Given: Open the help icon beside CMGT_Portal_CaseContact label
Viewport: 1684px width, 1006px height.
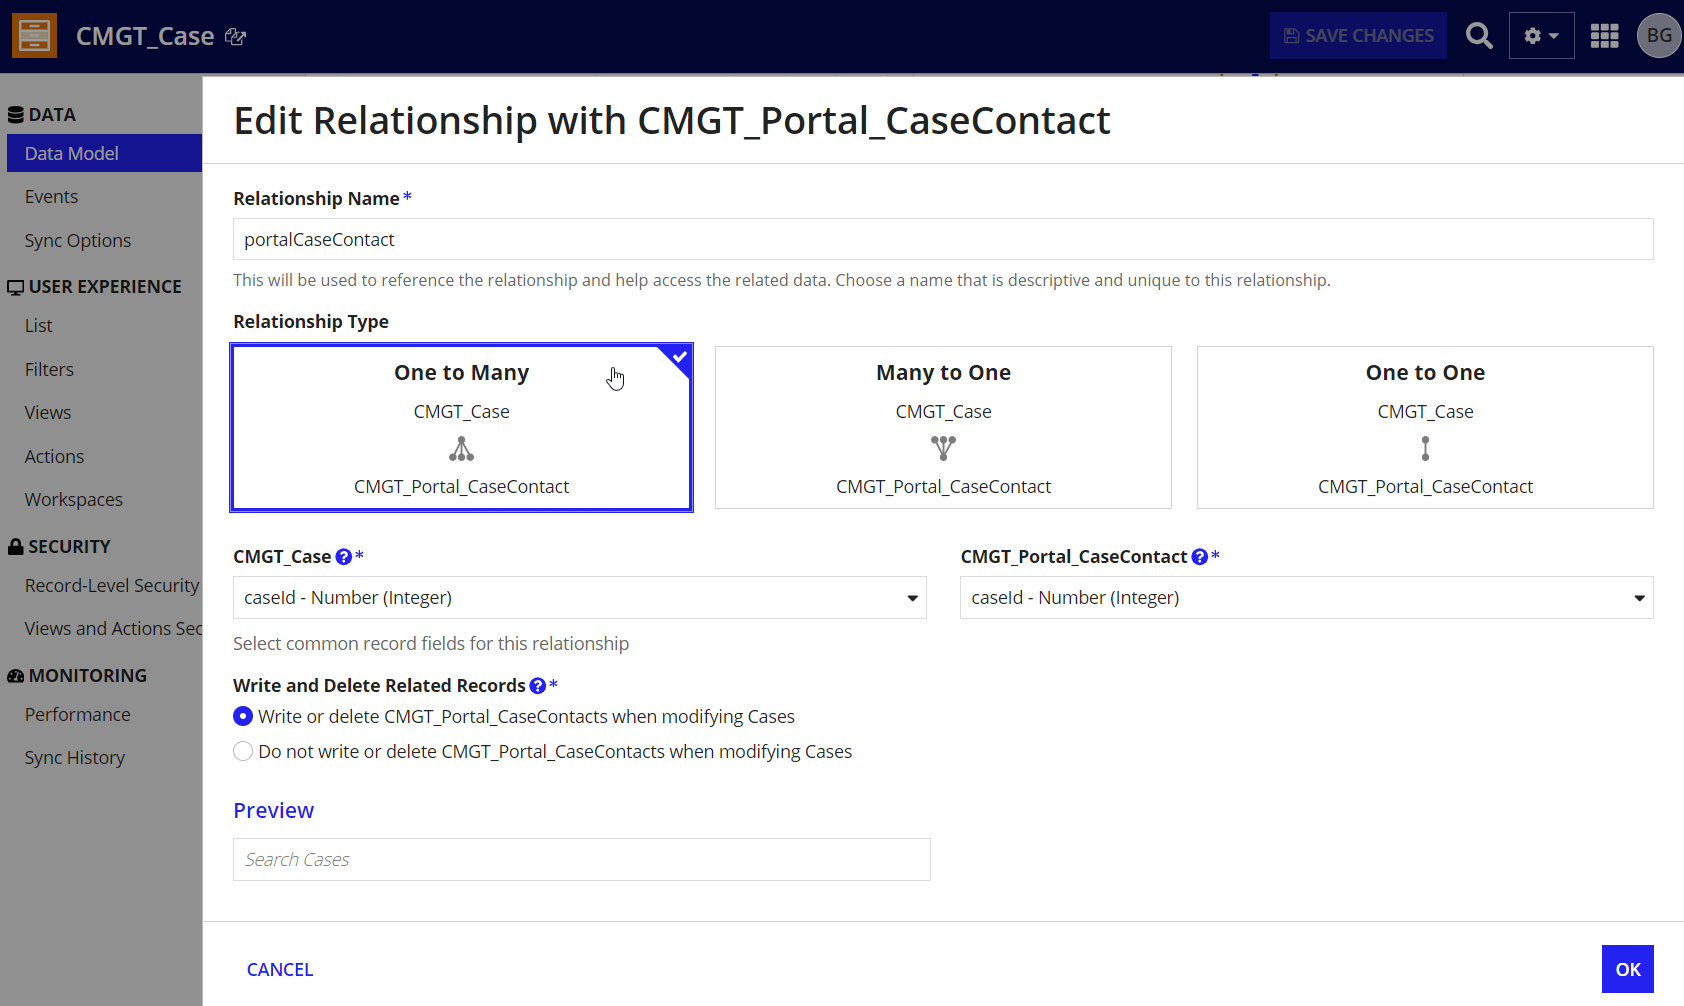Looking at the screenshot, I should (x=1199, y=557).
